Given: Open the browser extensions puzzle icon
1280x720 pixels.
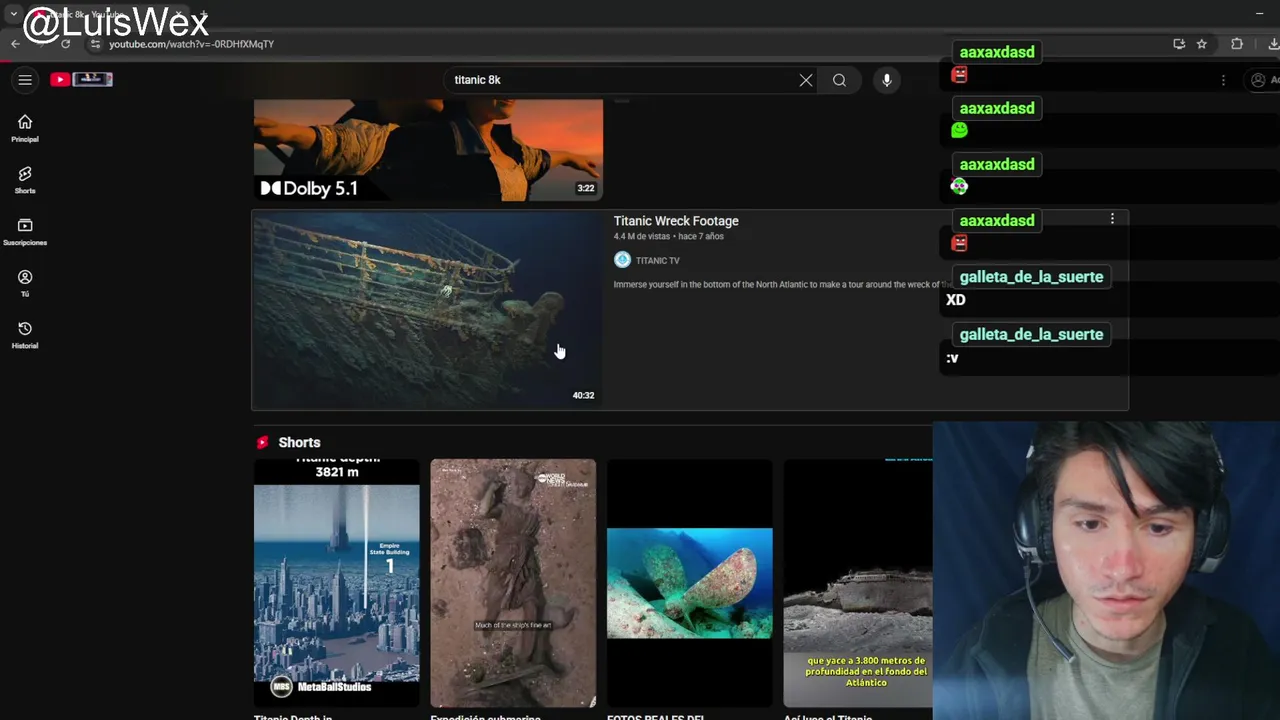Looking at the screenshot, I should tap(1237, 44).
